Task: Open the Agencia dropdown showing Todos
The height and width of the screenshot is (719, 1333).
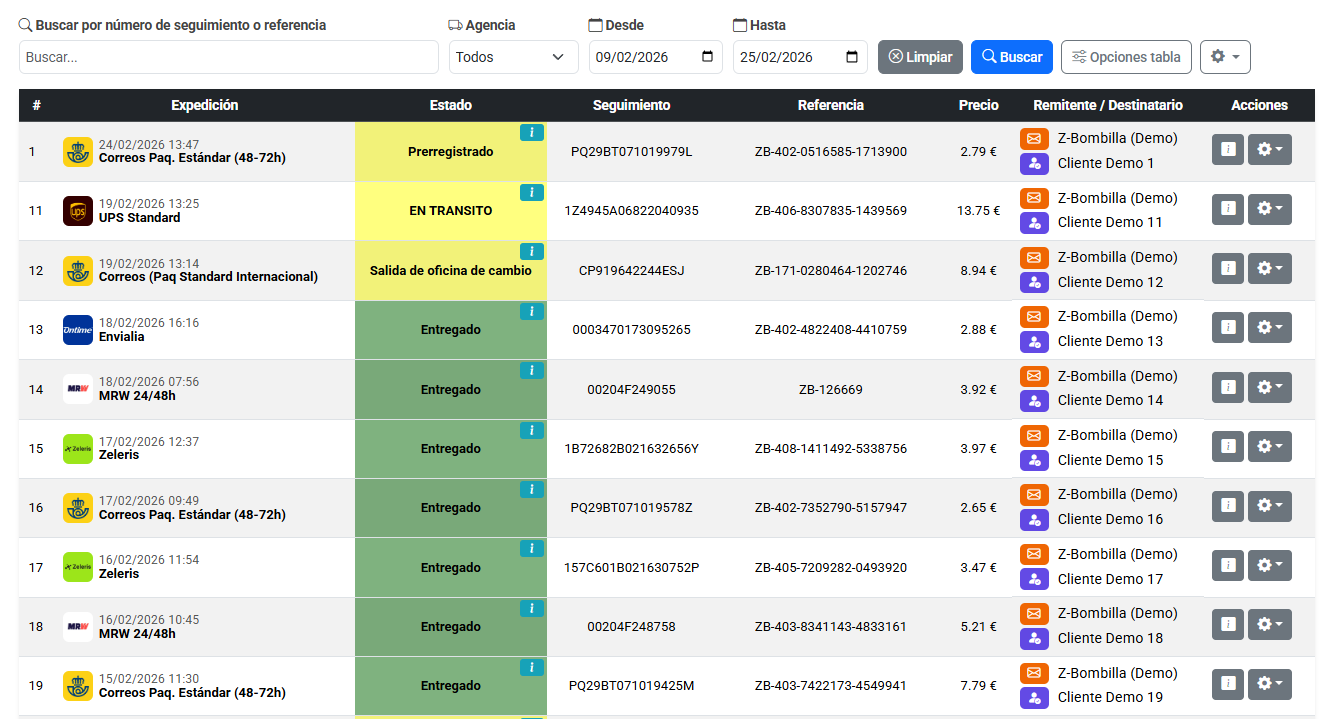Action: tap(513, 57)
